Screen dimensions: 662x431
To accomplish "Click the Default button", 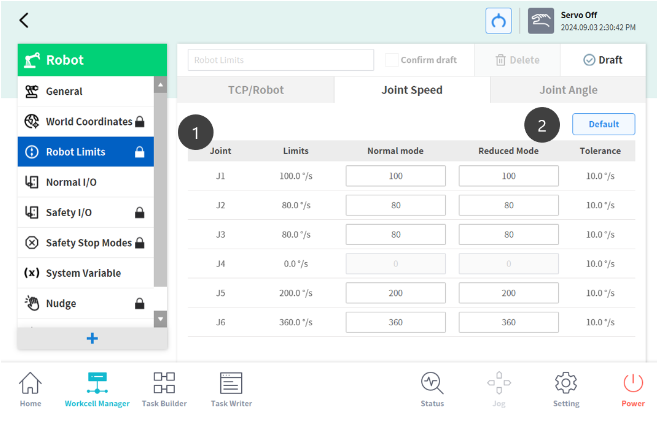I will coord(603,125).
